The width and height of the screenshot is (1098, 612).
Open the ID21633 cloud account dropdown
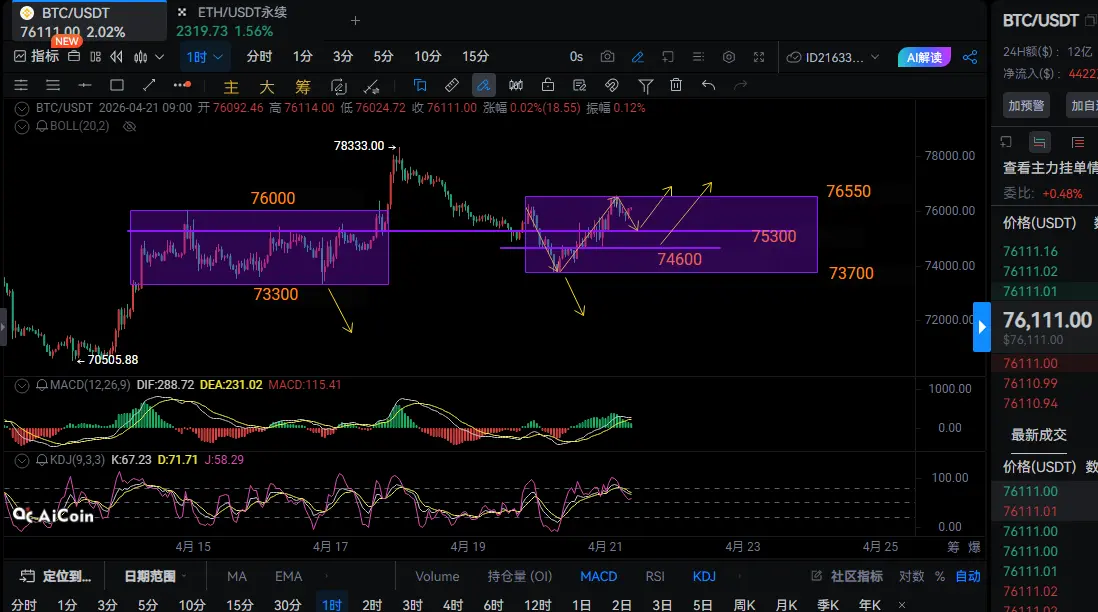pyautogui.click(x=833, y=57)
